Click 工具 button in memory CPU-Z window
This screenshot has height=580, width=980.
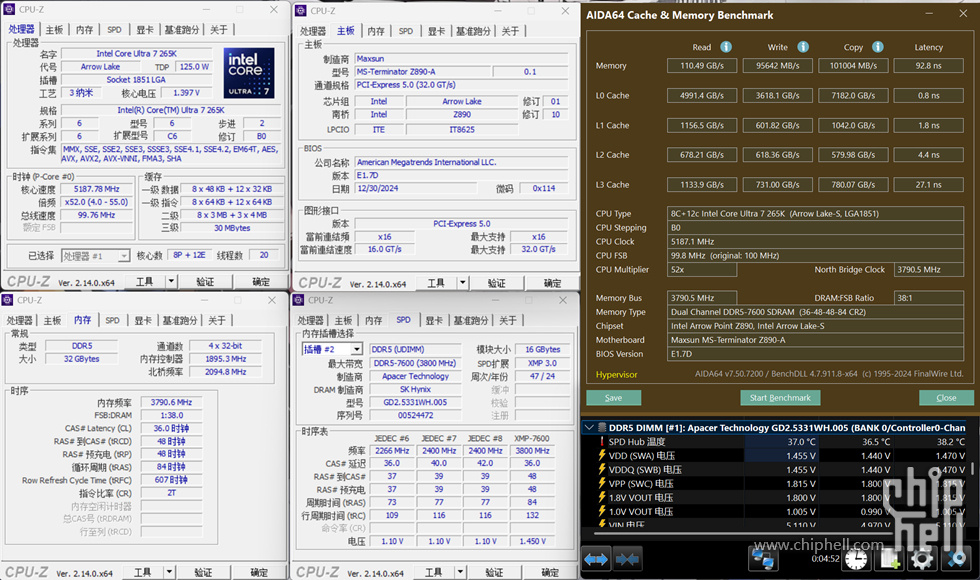pos(142,572)
